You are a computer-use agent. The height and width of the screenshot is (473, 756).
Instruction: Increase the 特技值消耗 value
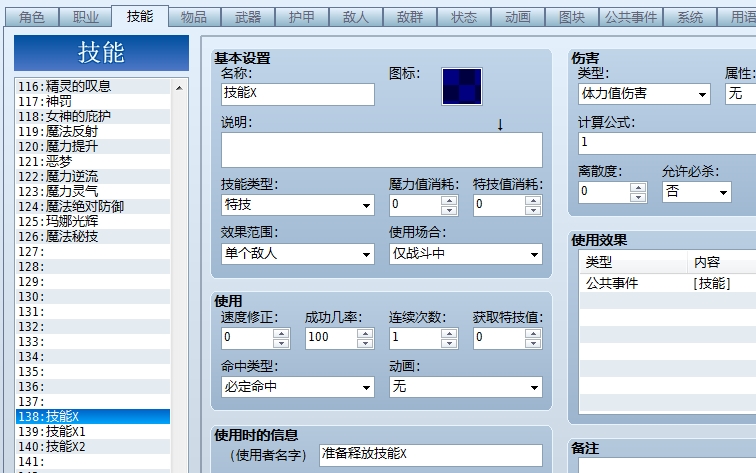click(x=533, y=201)
